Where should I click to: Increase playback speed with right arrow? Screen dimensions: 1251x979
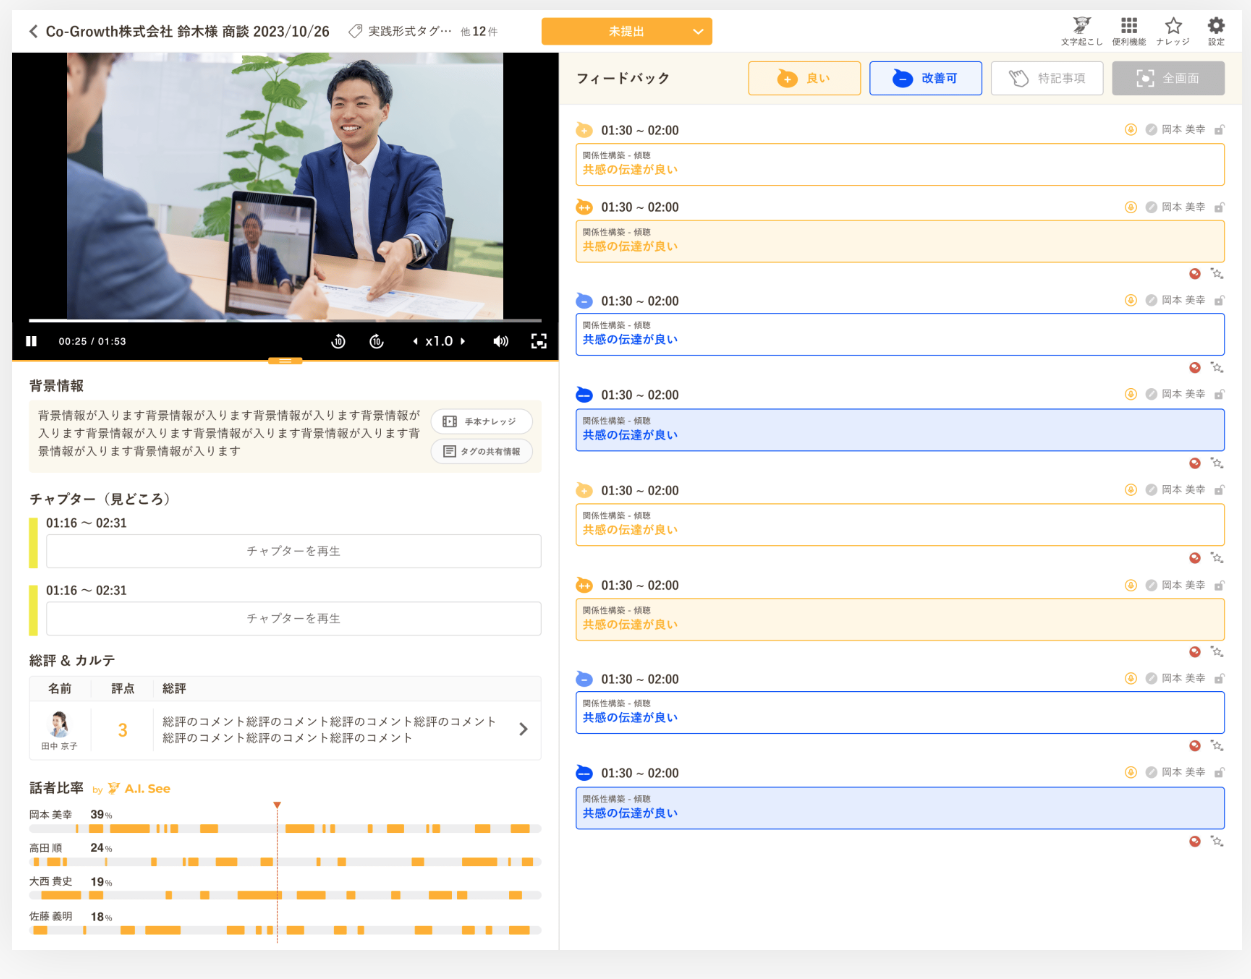[463, 342]
